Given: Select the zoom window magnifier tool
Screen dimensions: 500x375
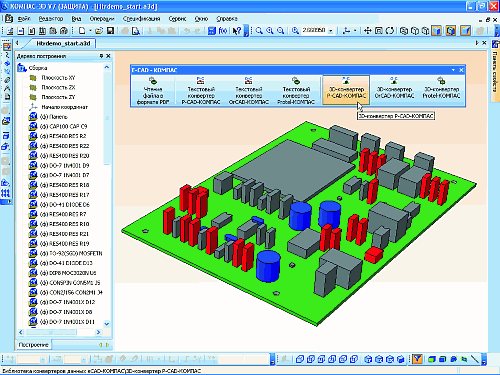Looking at the screenshot, I should (x=259, y=31).
